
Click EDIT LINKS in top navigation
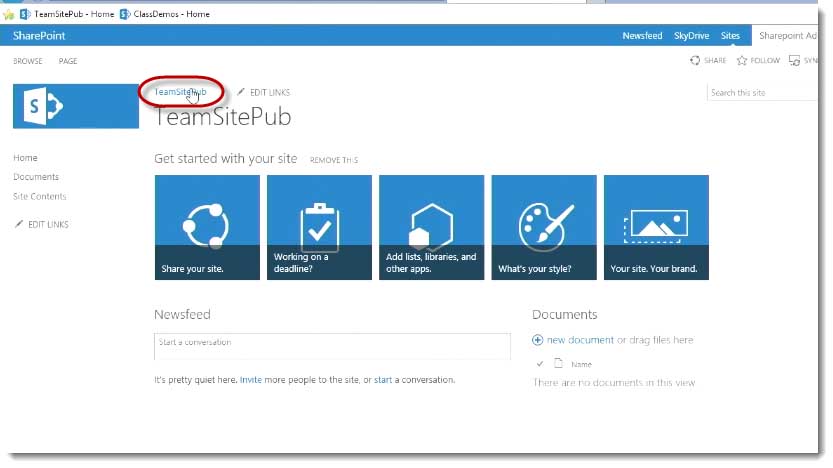click(270, 92)
